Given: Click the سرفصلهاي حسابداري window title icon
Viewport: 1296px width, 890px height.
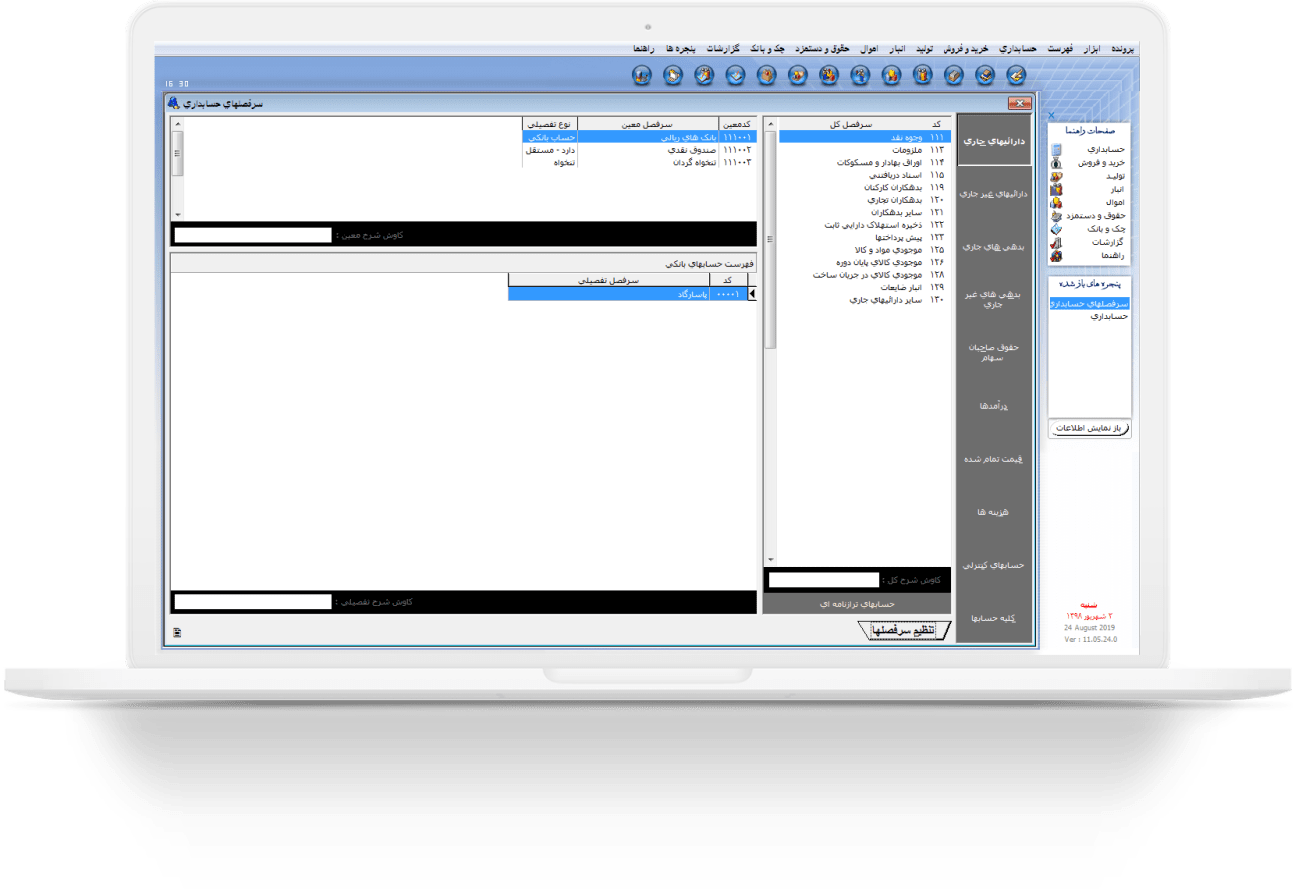Looking at the screenshot, I should tap(174, 104).
